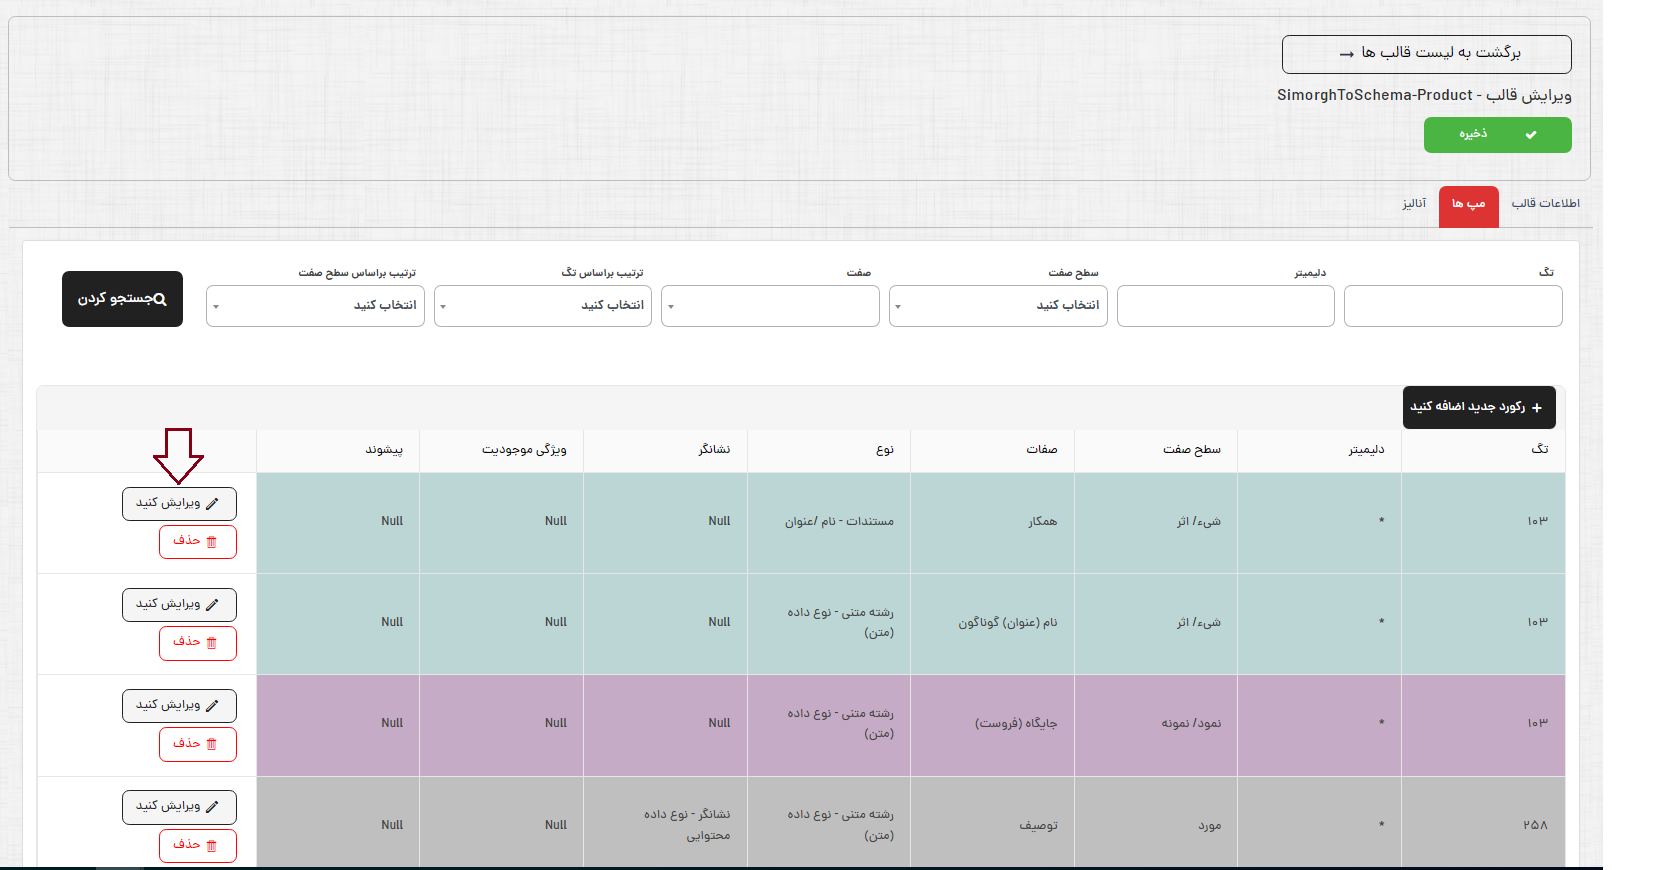The height and width of the screenshot is (870, 1668).
Task: Select the red 'مپ ها' tab
Action: point(1468,205)
